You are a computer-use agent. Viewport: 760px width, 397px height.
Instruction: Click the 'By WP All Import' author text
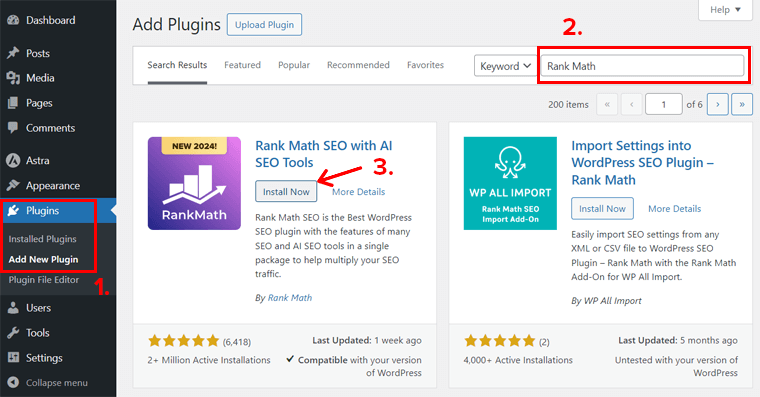tap(606, 301)
